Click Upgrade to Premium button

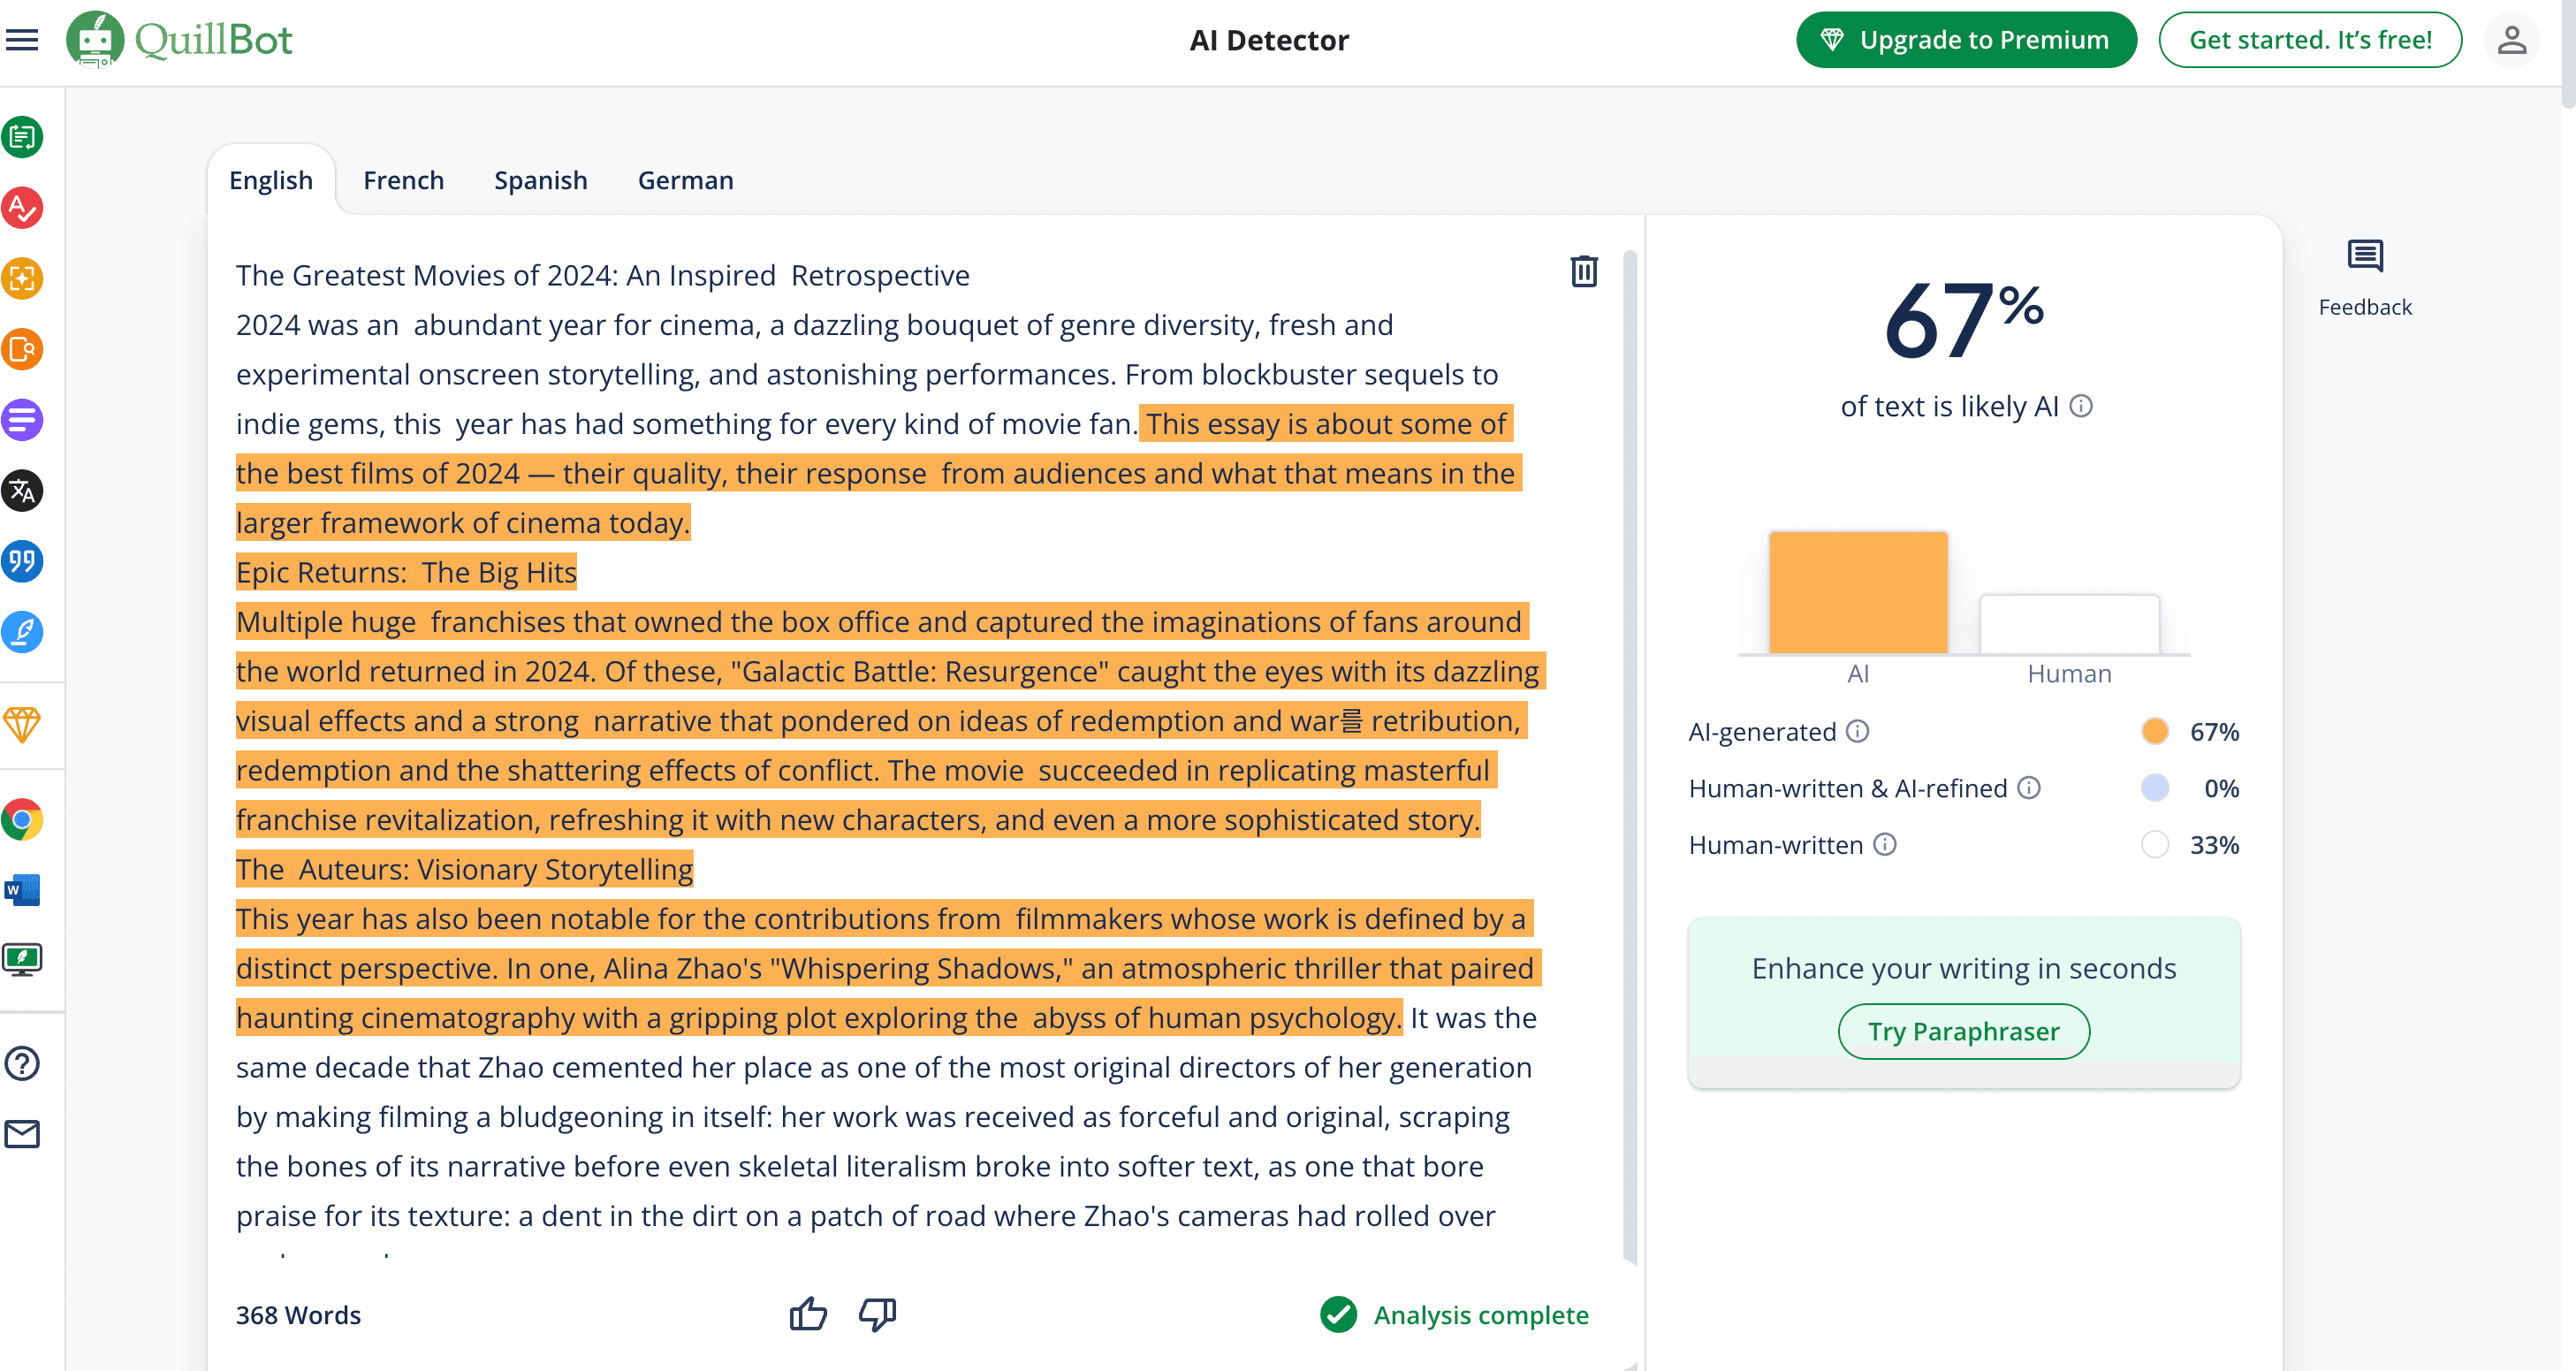[1965, 40]
